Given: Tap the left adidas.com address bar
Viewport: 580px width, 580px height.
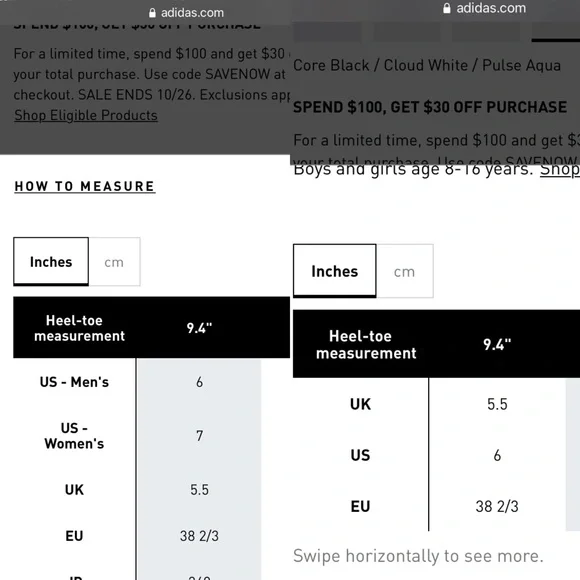Looking at the screenshot, I should point(186,13).
